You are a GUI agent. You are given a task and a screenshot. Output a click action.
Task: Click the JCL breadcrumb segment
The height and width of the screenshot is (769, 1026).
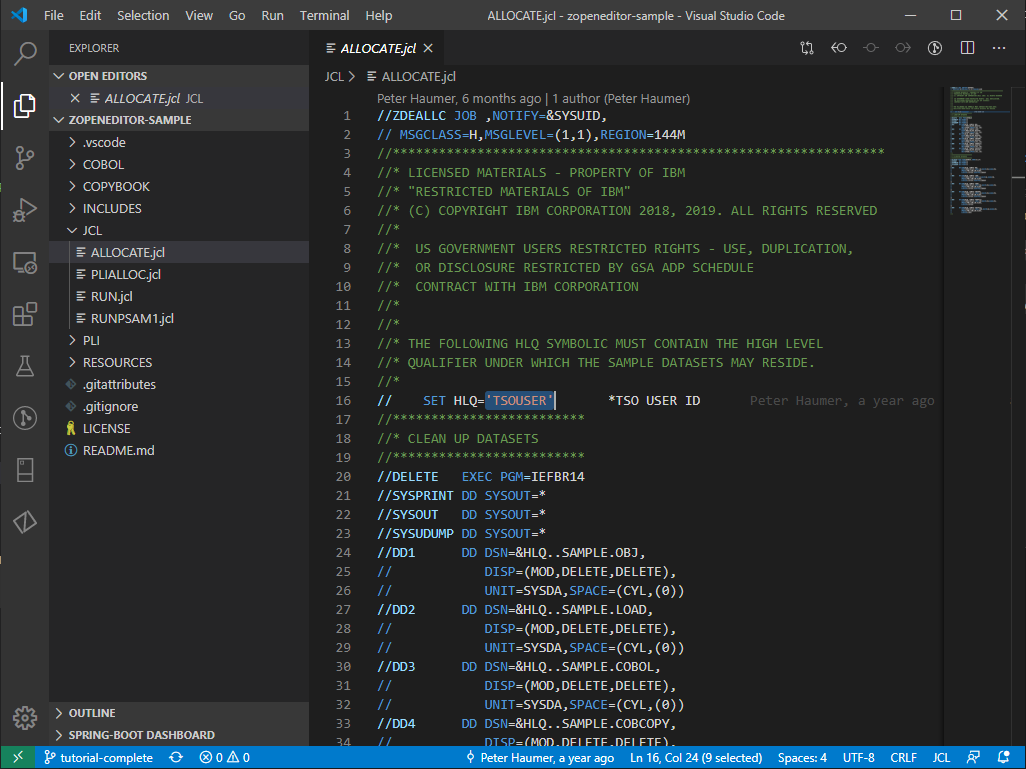click(x=334, y=77)
